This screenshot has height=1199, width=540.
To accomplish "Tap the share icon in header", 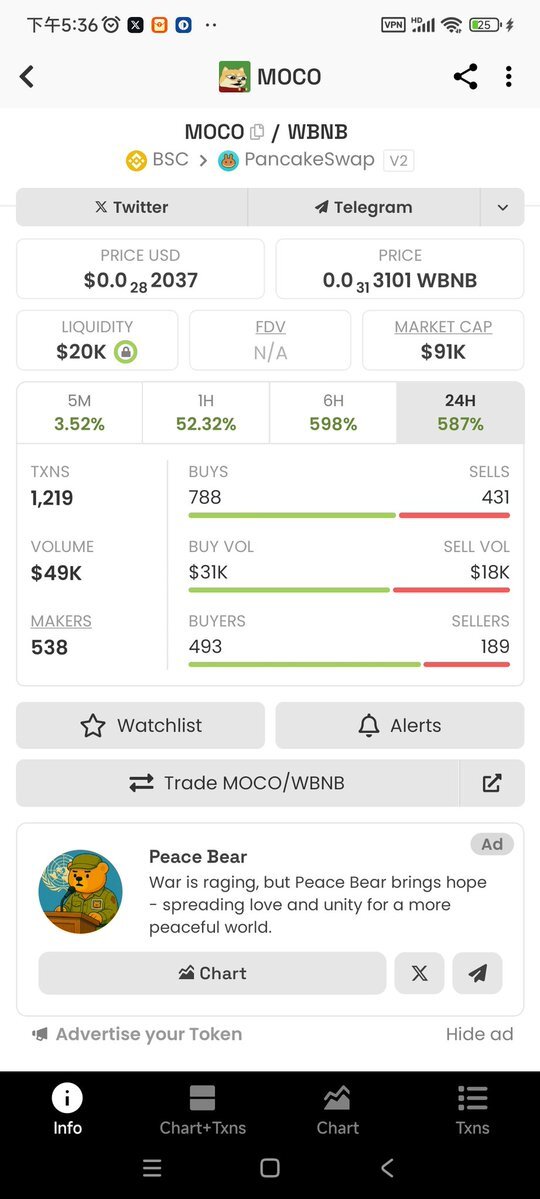I will click(465, 76).
